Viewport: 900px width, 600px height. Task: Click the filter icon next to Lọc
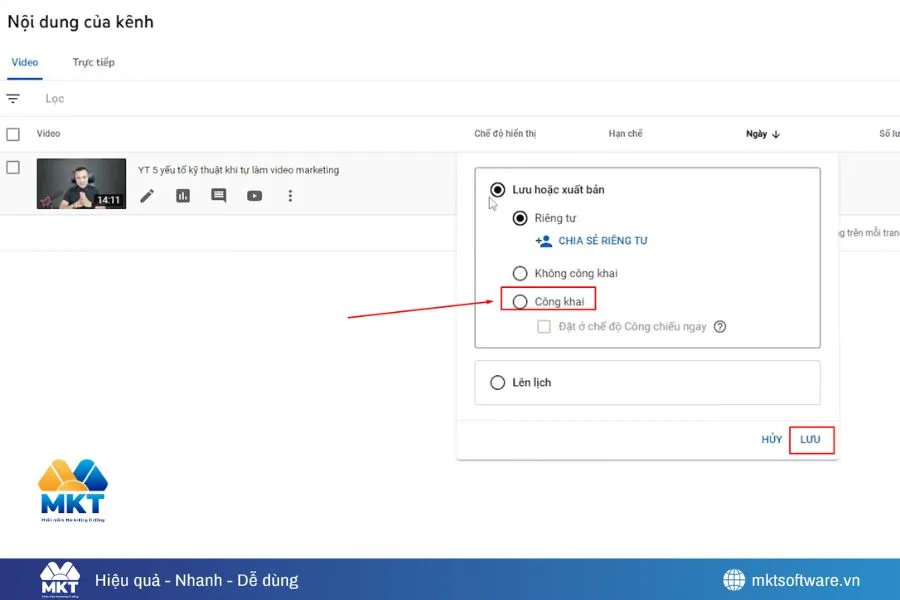click(13, 98)
